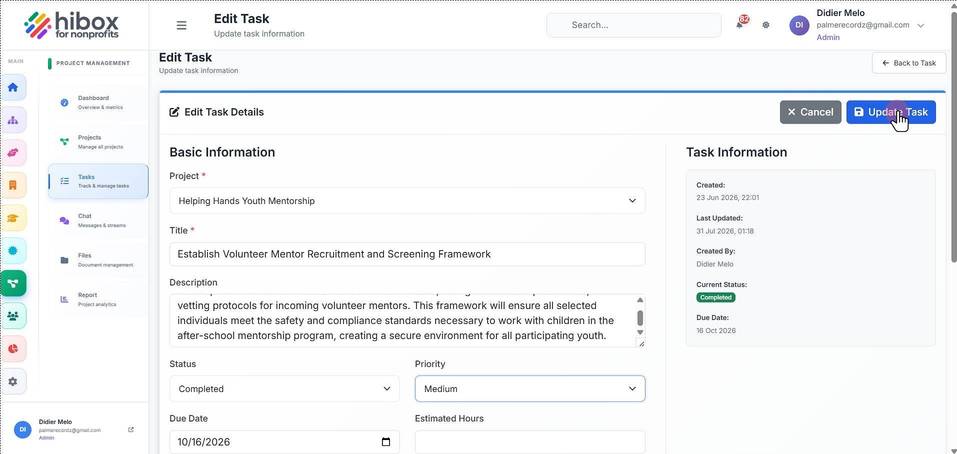Click the logout icon in the bottom-left profile
957x454 pixels.
click(x=131, y=430)
